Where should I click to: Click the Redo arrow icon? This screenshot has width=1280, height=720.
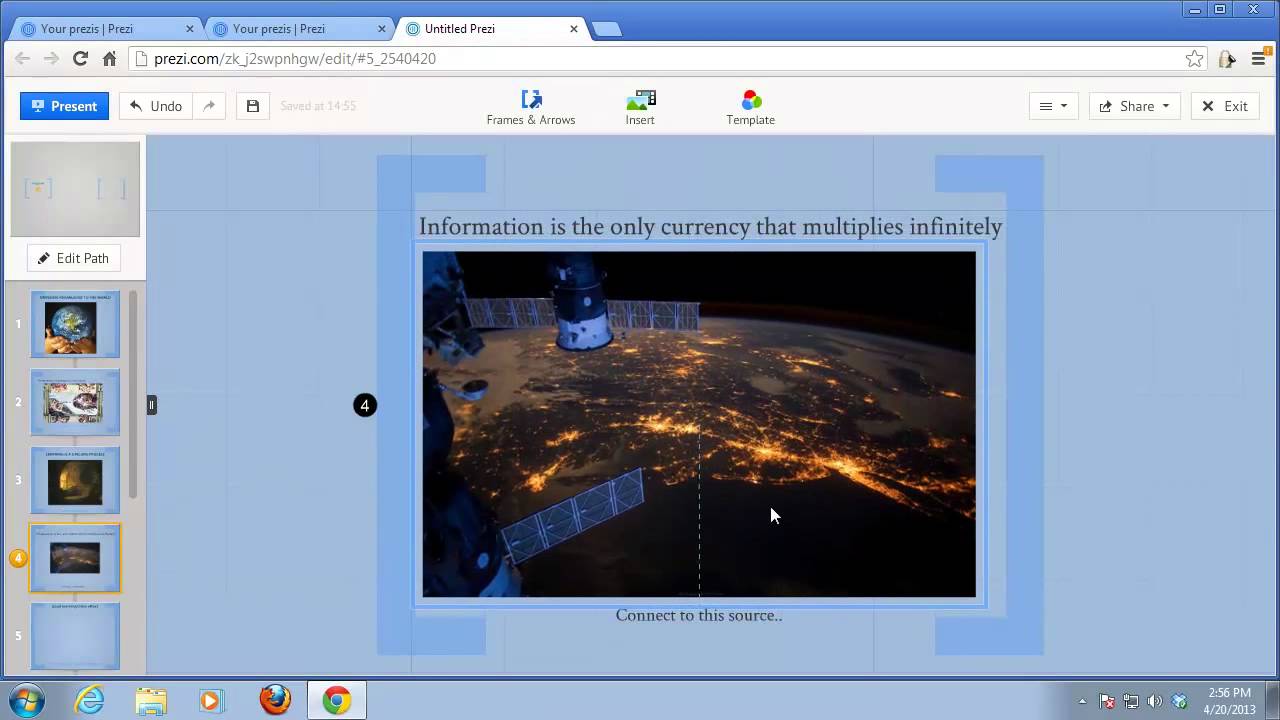click(x=209, y=106)
